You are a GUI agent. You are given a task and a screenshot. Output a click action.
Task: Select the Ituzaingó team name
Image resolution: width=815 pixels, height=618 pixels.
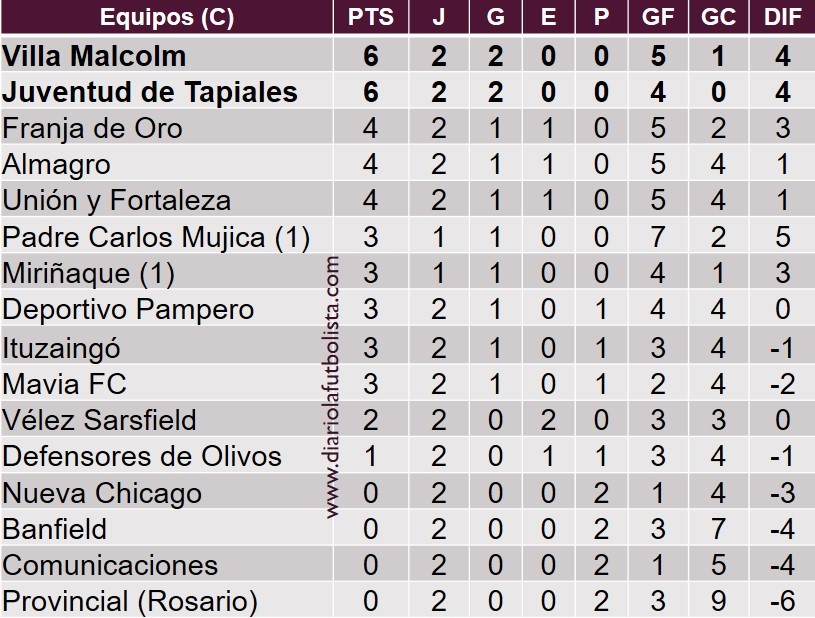[x=62, y=346]
